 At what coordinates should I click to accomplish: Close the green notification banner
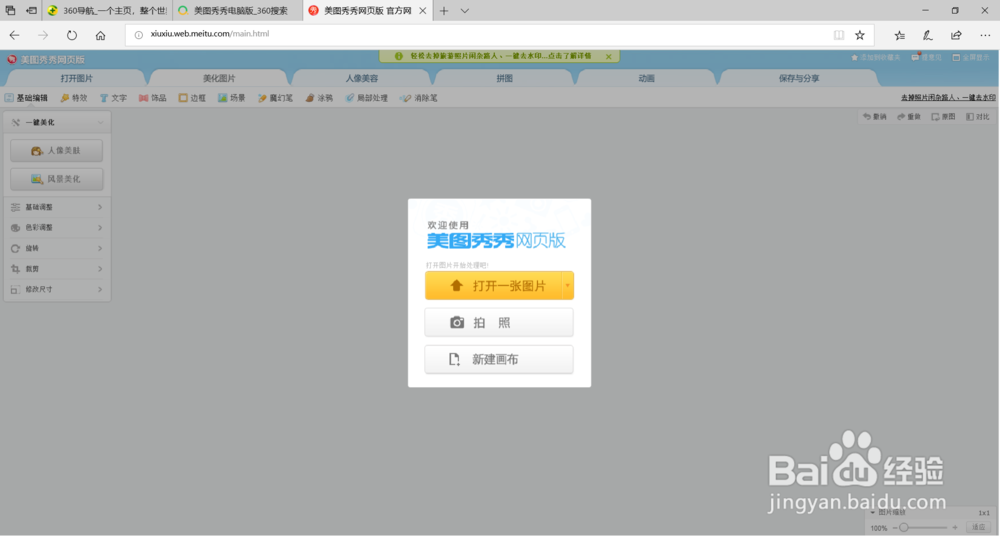(608, 57)
